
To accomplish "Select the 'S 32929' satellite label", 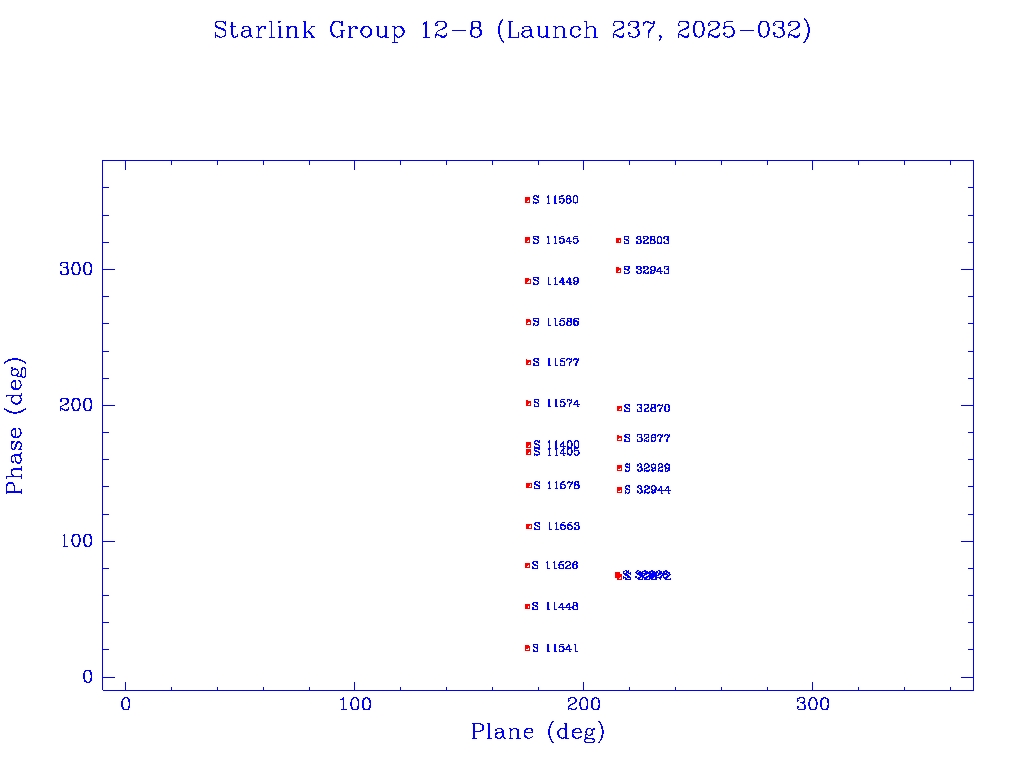I will 647,468.
